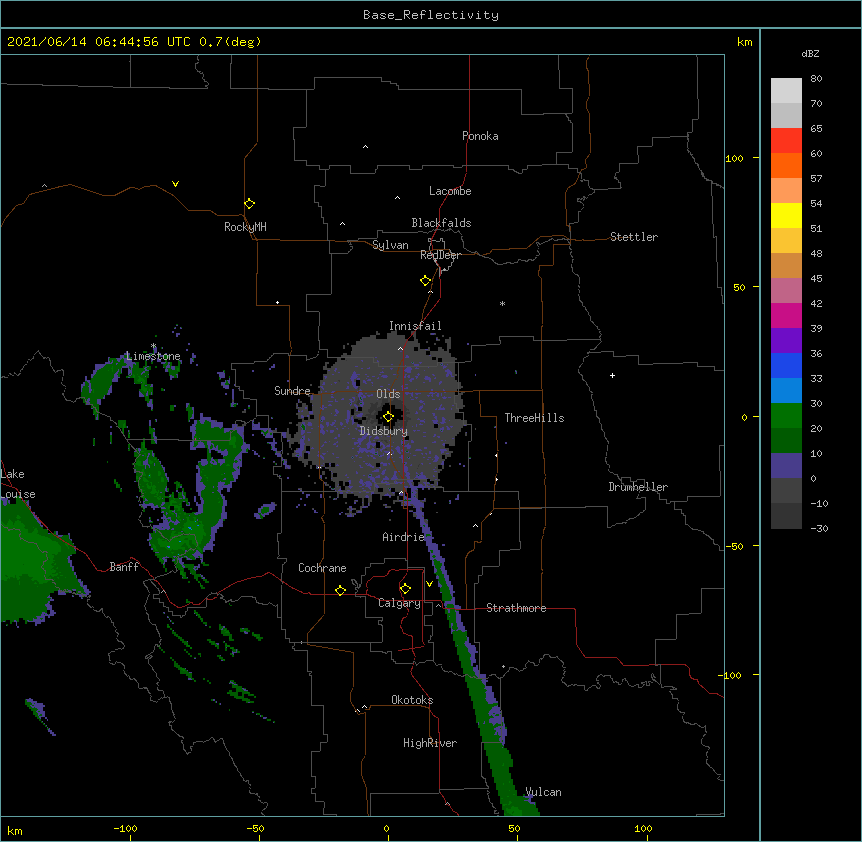Click the Calgary city label
The image size is (862, 842).
pyautogui.click(x=399, y=603)
